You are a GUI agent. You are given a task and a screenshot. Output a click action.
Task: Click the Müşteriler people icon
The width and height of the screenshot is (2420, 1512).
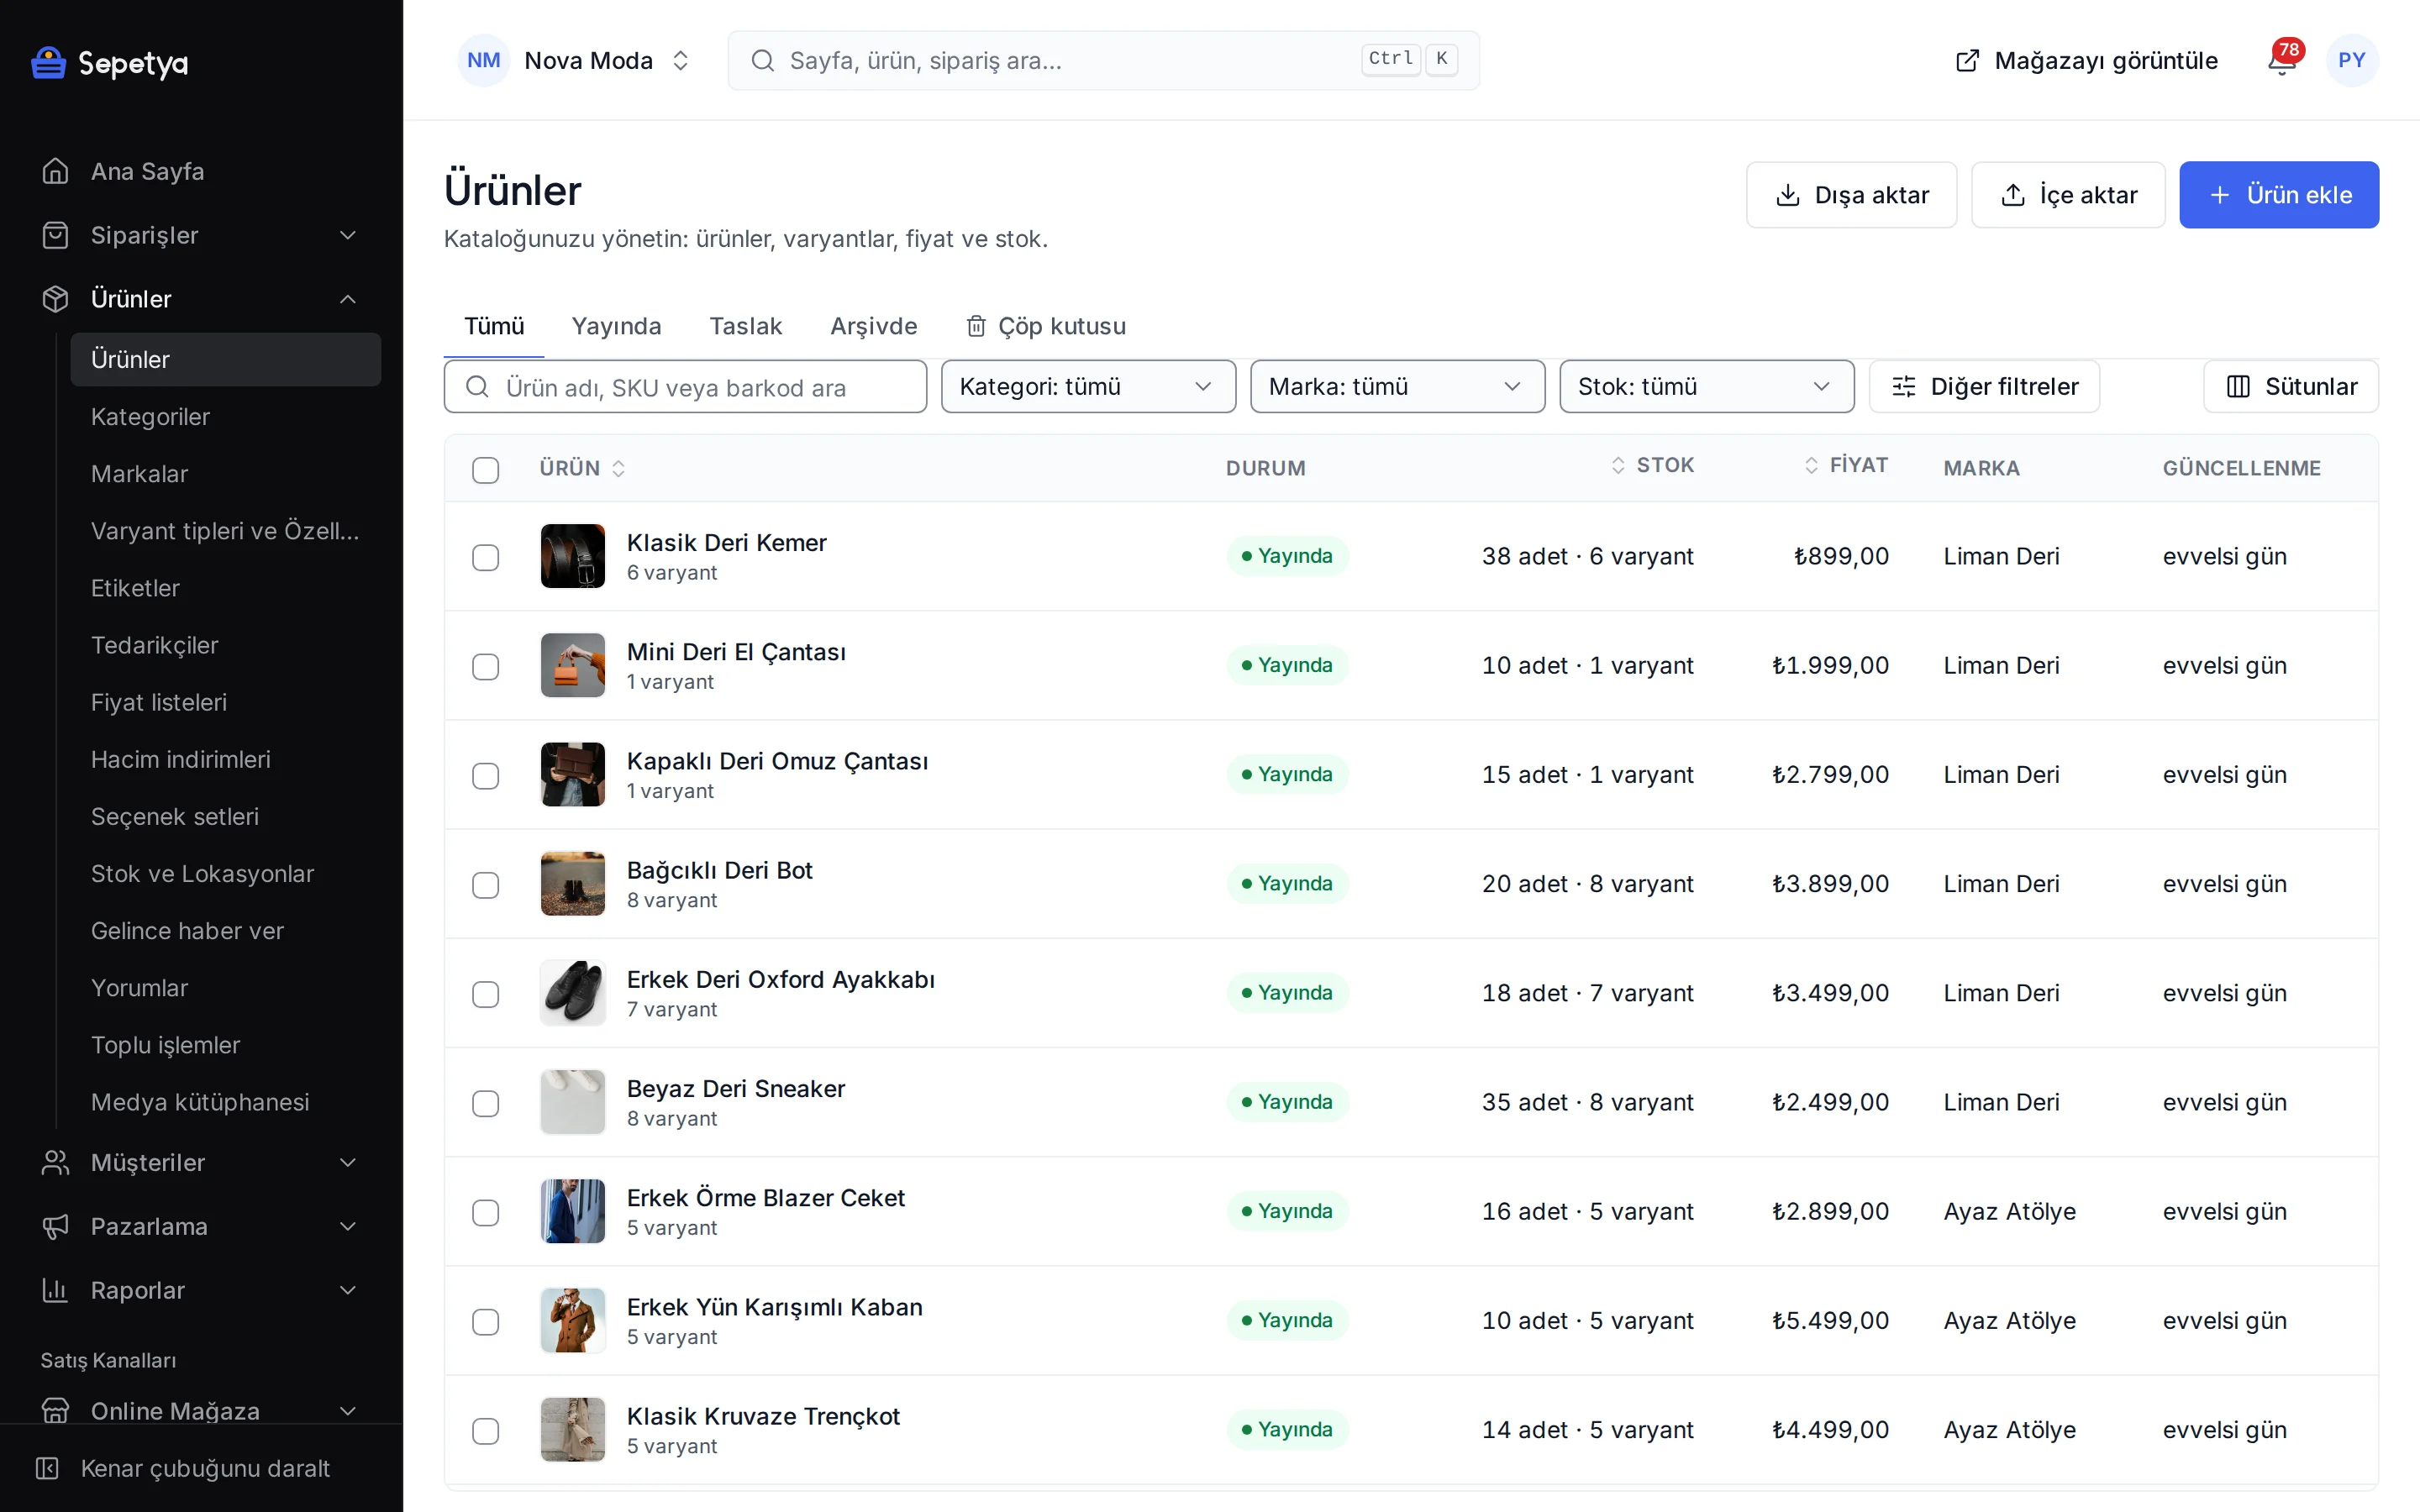(56, 1162)
